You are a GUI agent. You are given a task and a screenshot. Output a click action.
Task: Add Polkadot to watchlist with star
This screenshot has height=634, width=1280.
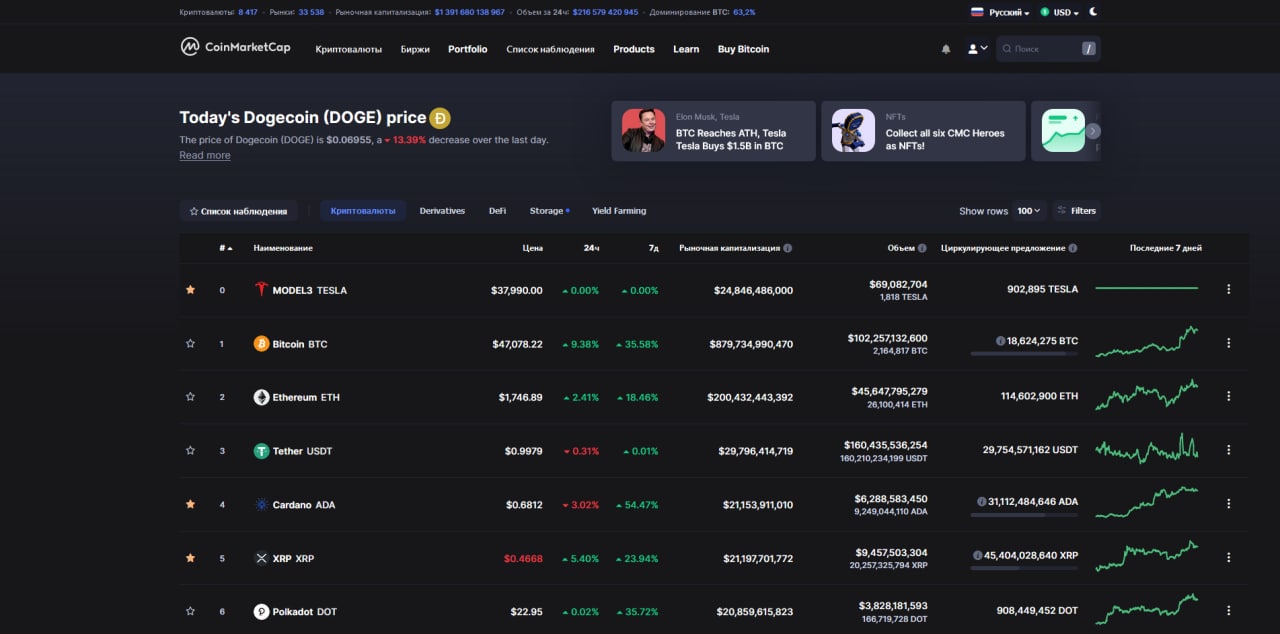[190, 612]
